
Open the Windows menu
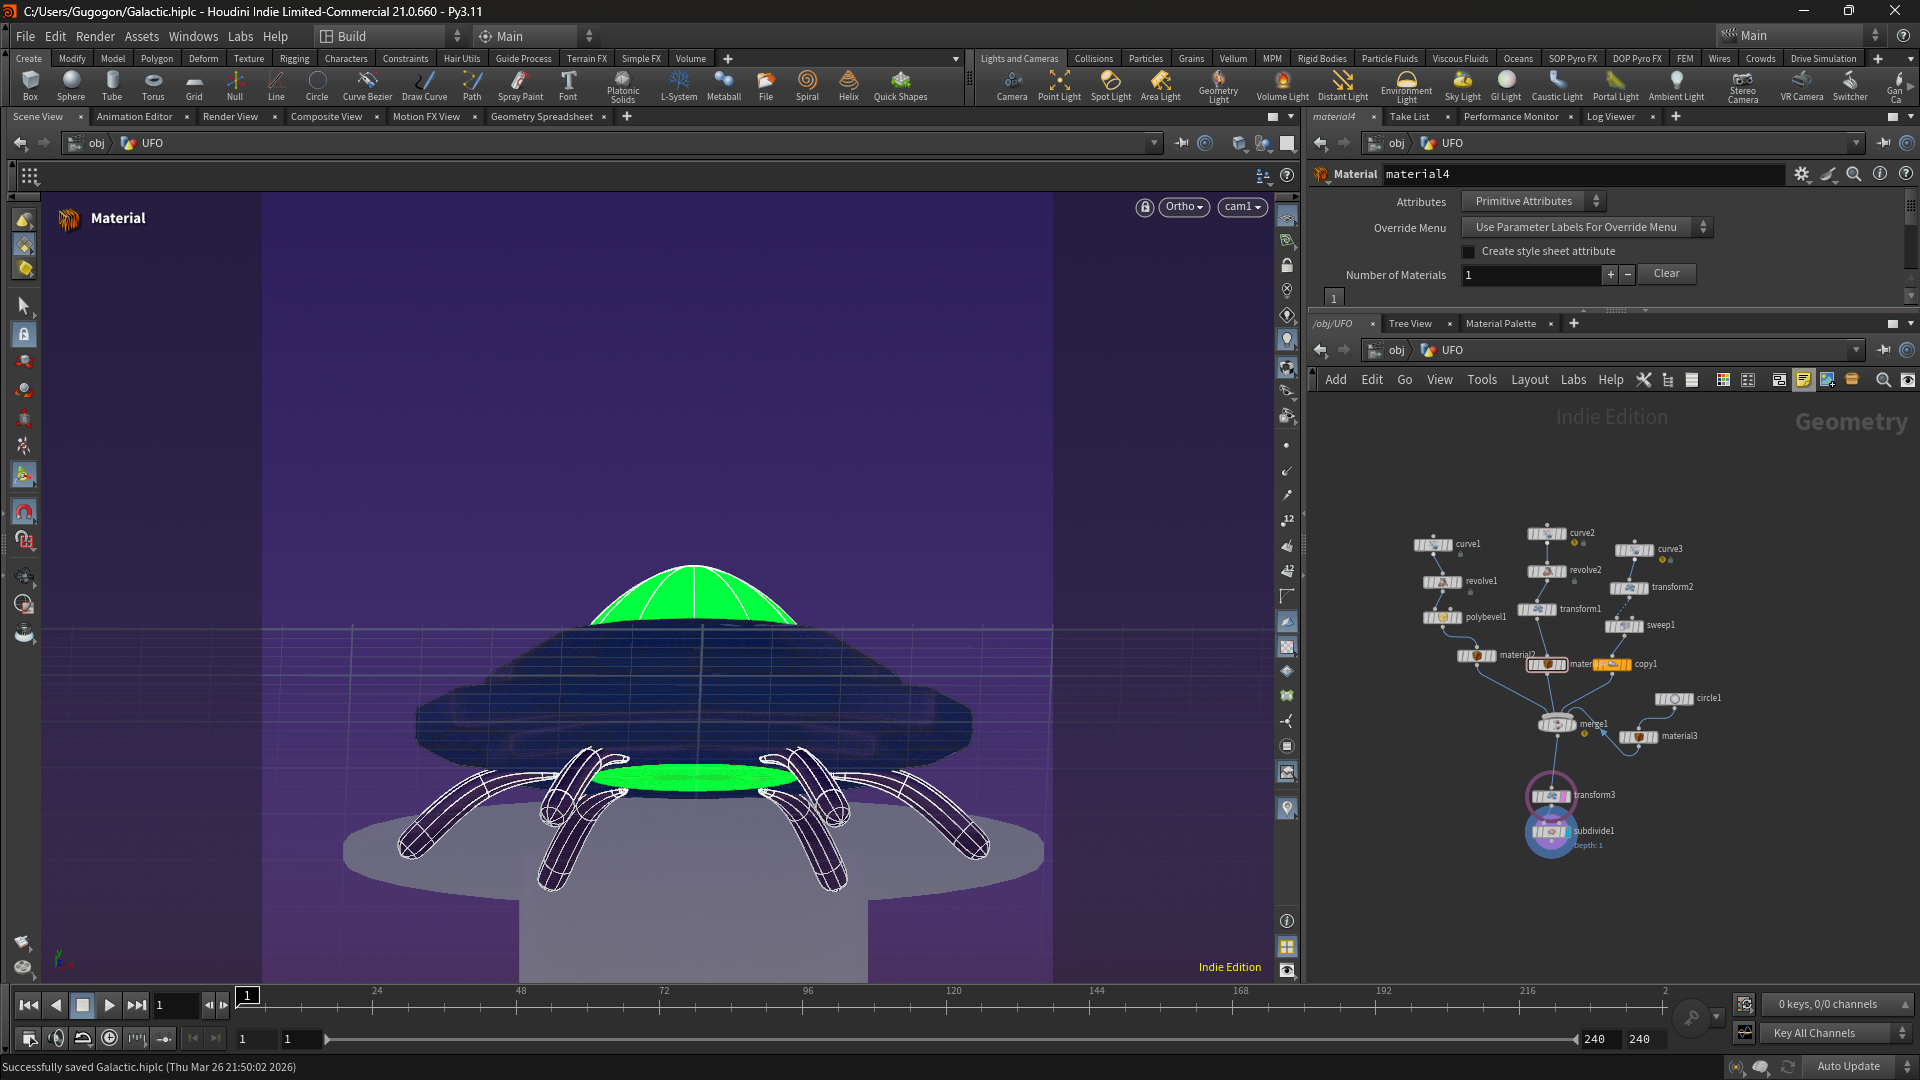(x=193, y=36)
